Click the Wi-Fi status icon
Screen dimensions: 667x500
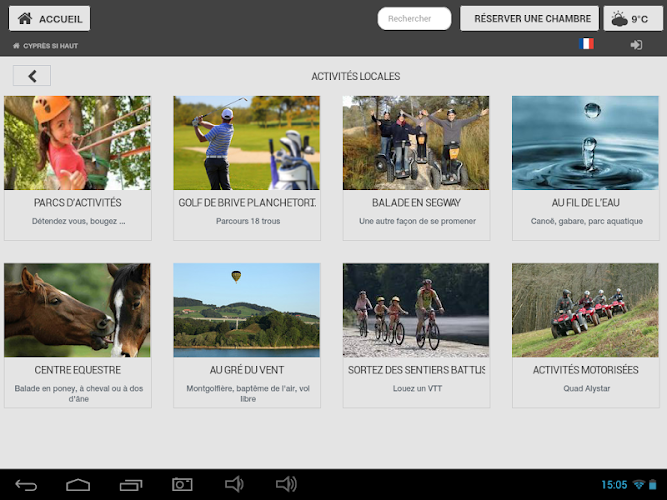point(639,484)
